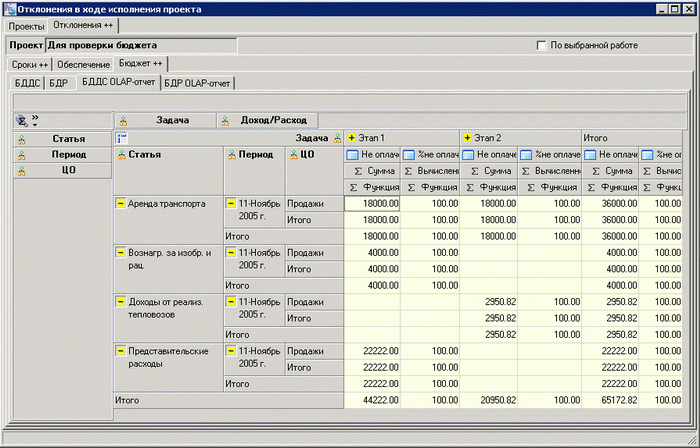The height and width of the screenshot is (448, 700).
Task: Click table icon of 'Не оплач' under Этап 2
Action: click(468, 155)
